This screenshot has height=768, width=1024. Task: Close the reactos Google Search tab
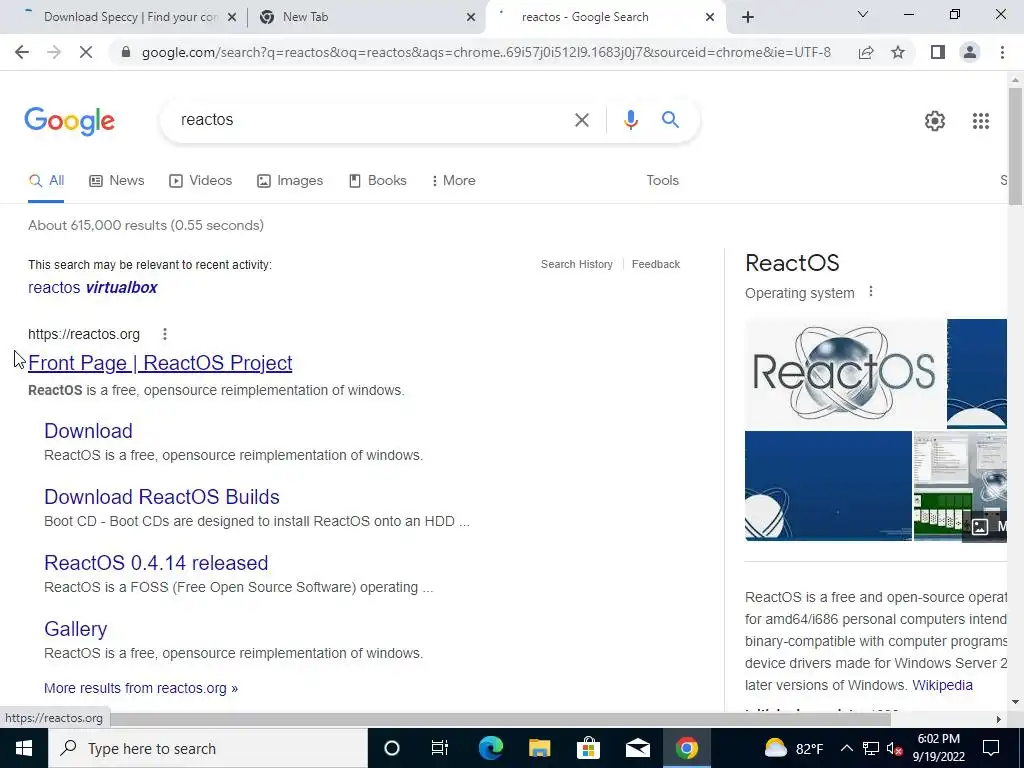710,17
